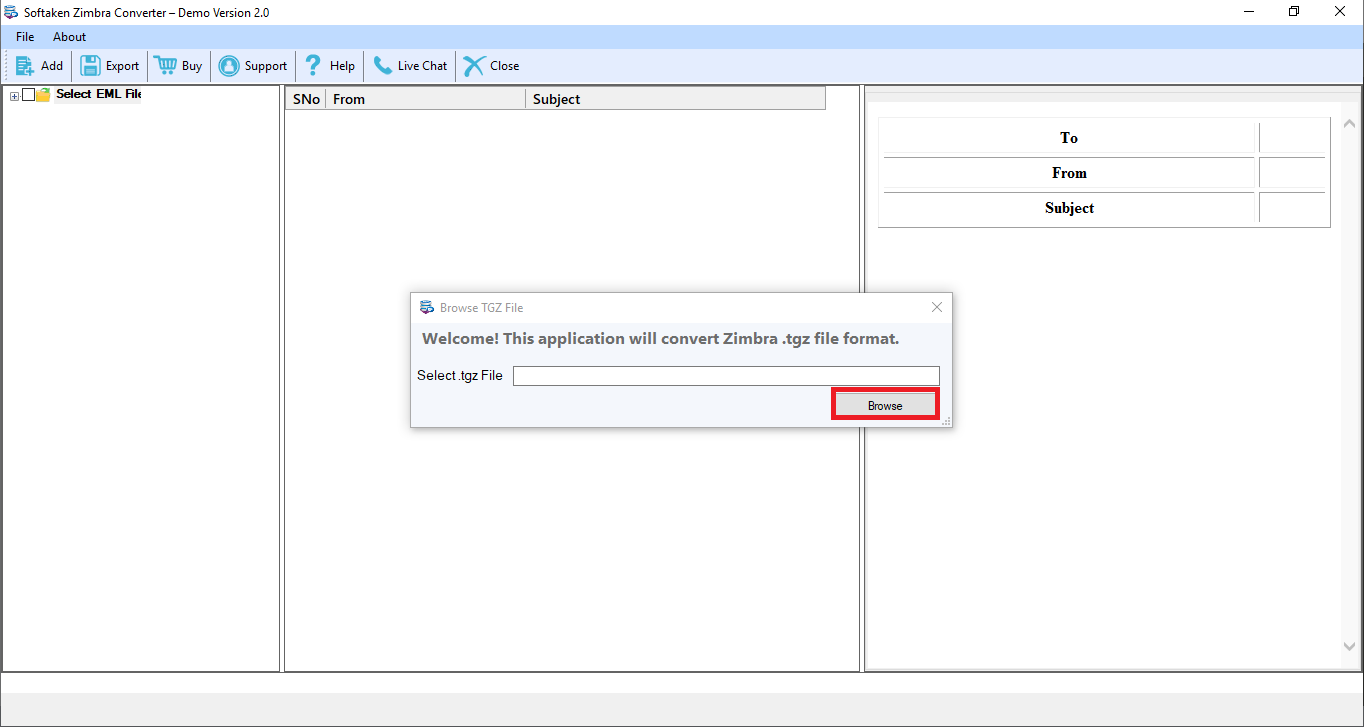Open the About menu
The width and height of the screenshot is (1364, 727).
(70, 37)
